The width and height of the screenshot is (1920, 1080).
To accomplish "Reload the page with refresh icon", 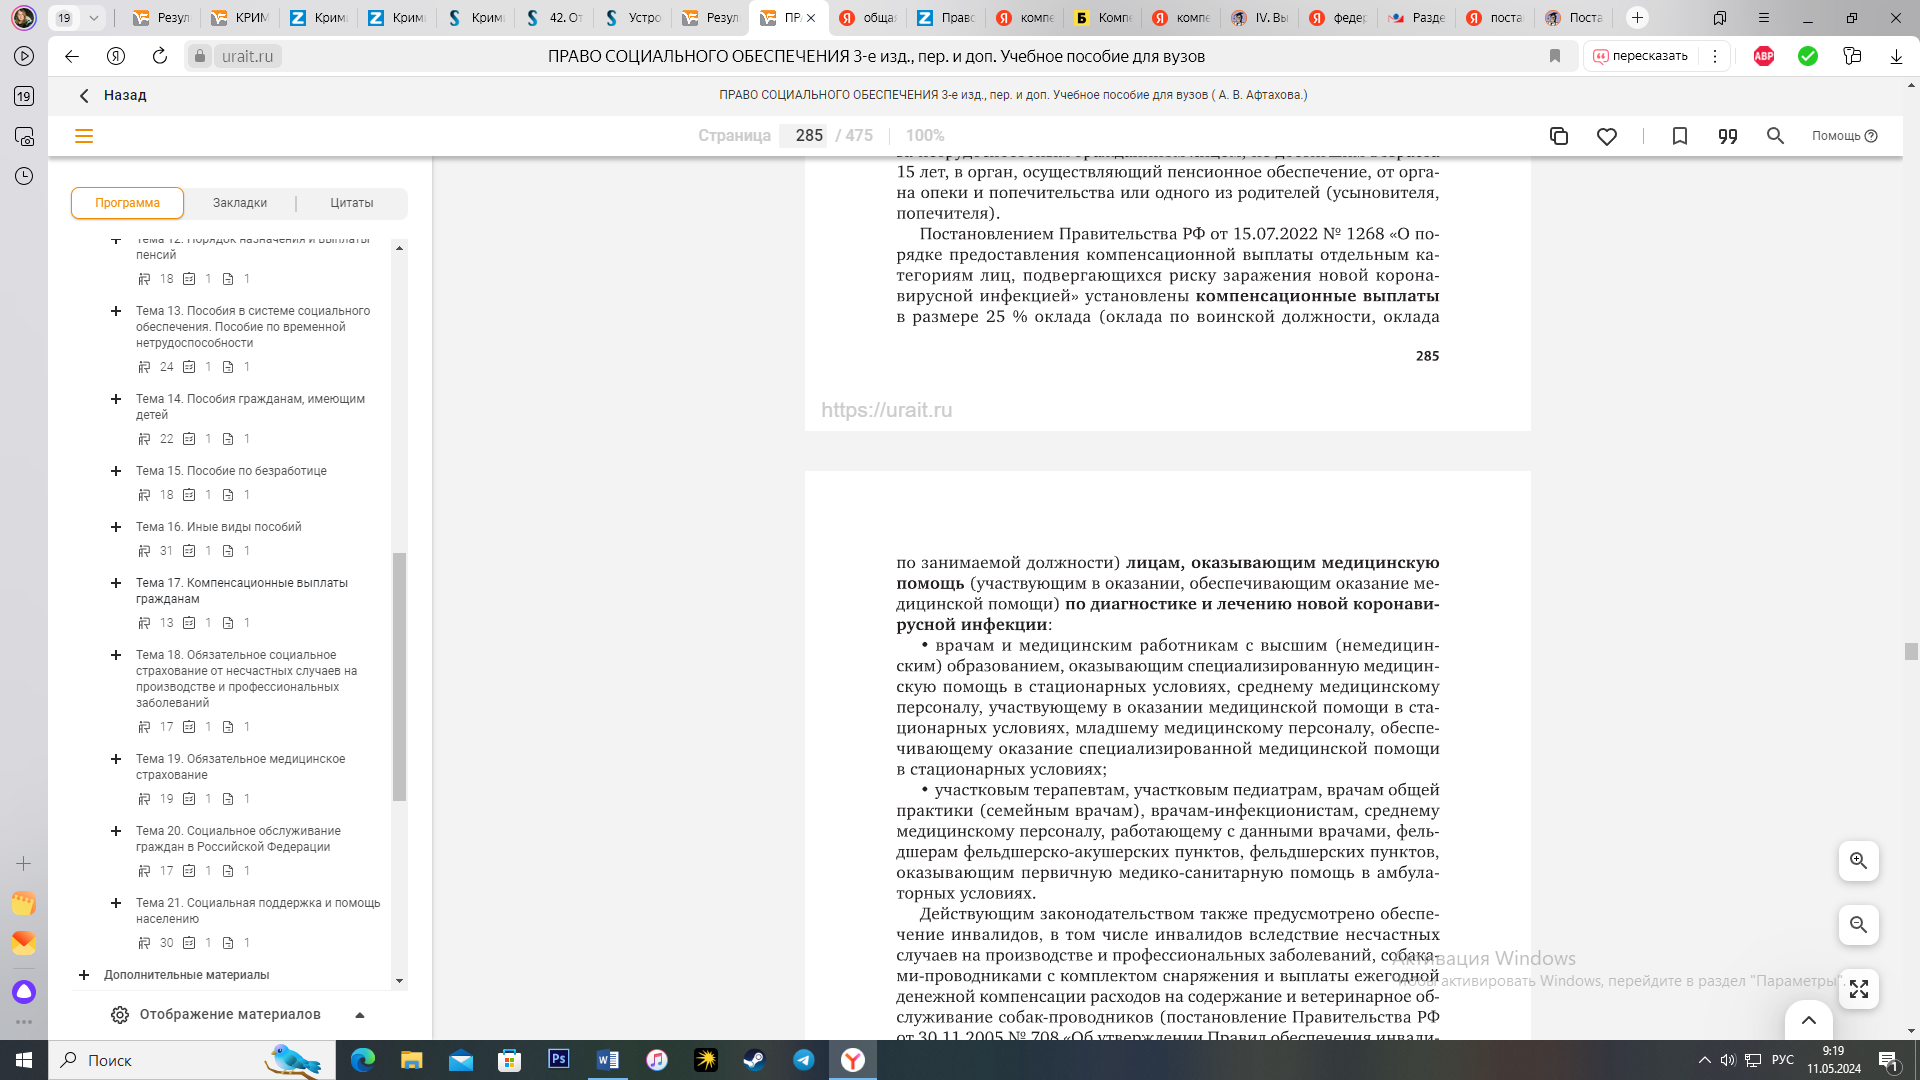I will (x=160, y=56).
